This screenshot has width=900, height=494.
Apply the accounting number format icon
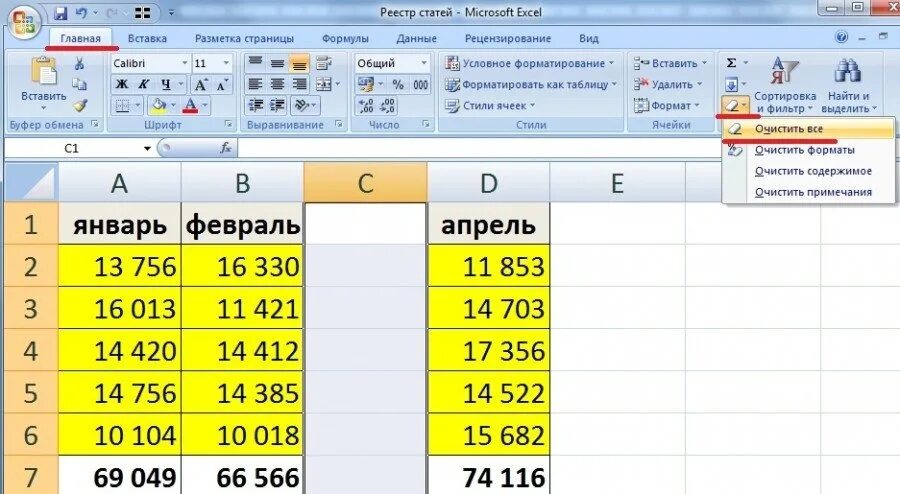[366, 85]
